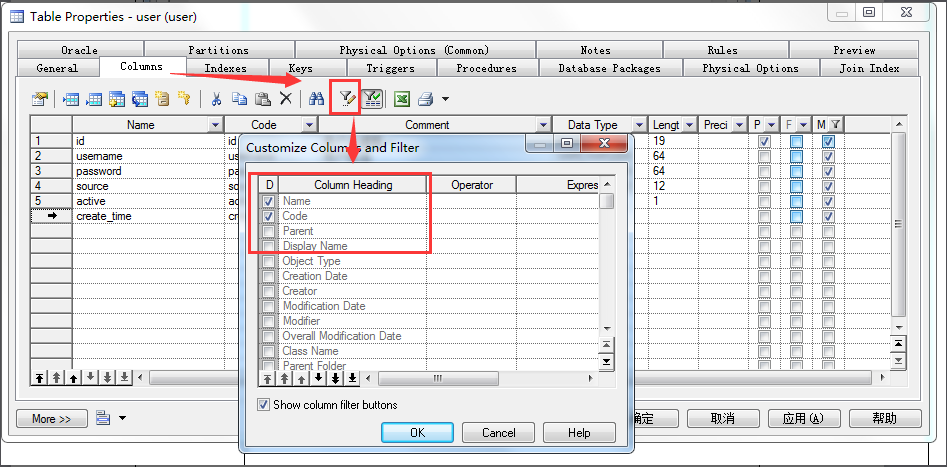Image resolution: width=947 pixels, height=467 pixels.
Task: Cut with the scissors icon
Action: (x=216, y=98)
